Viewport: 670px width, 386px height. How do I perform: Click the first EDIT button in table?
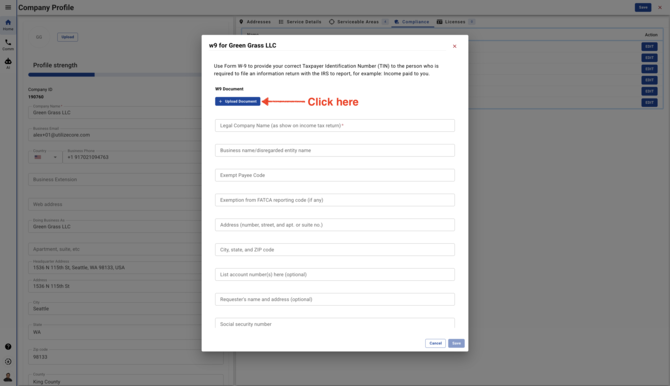(x=649, y=47)
